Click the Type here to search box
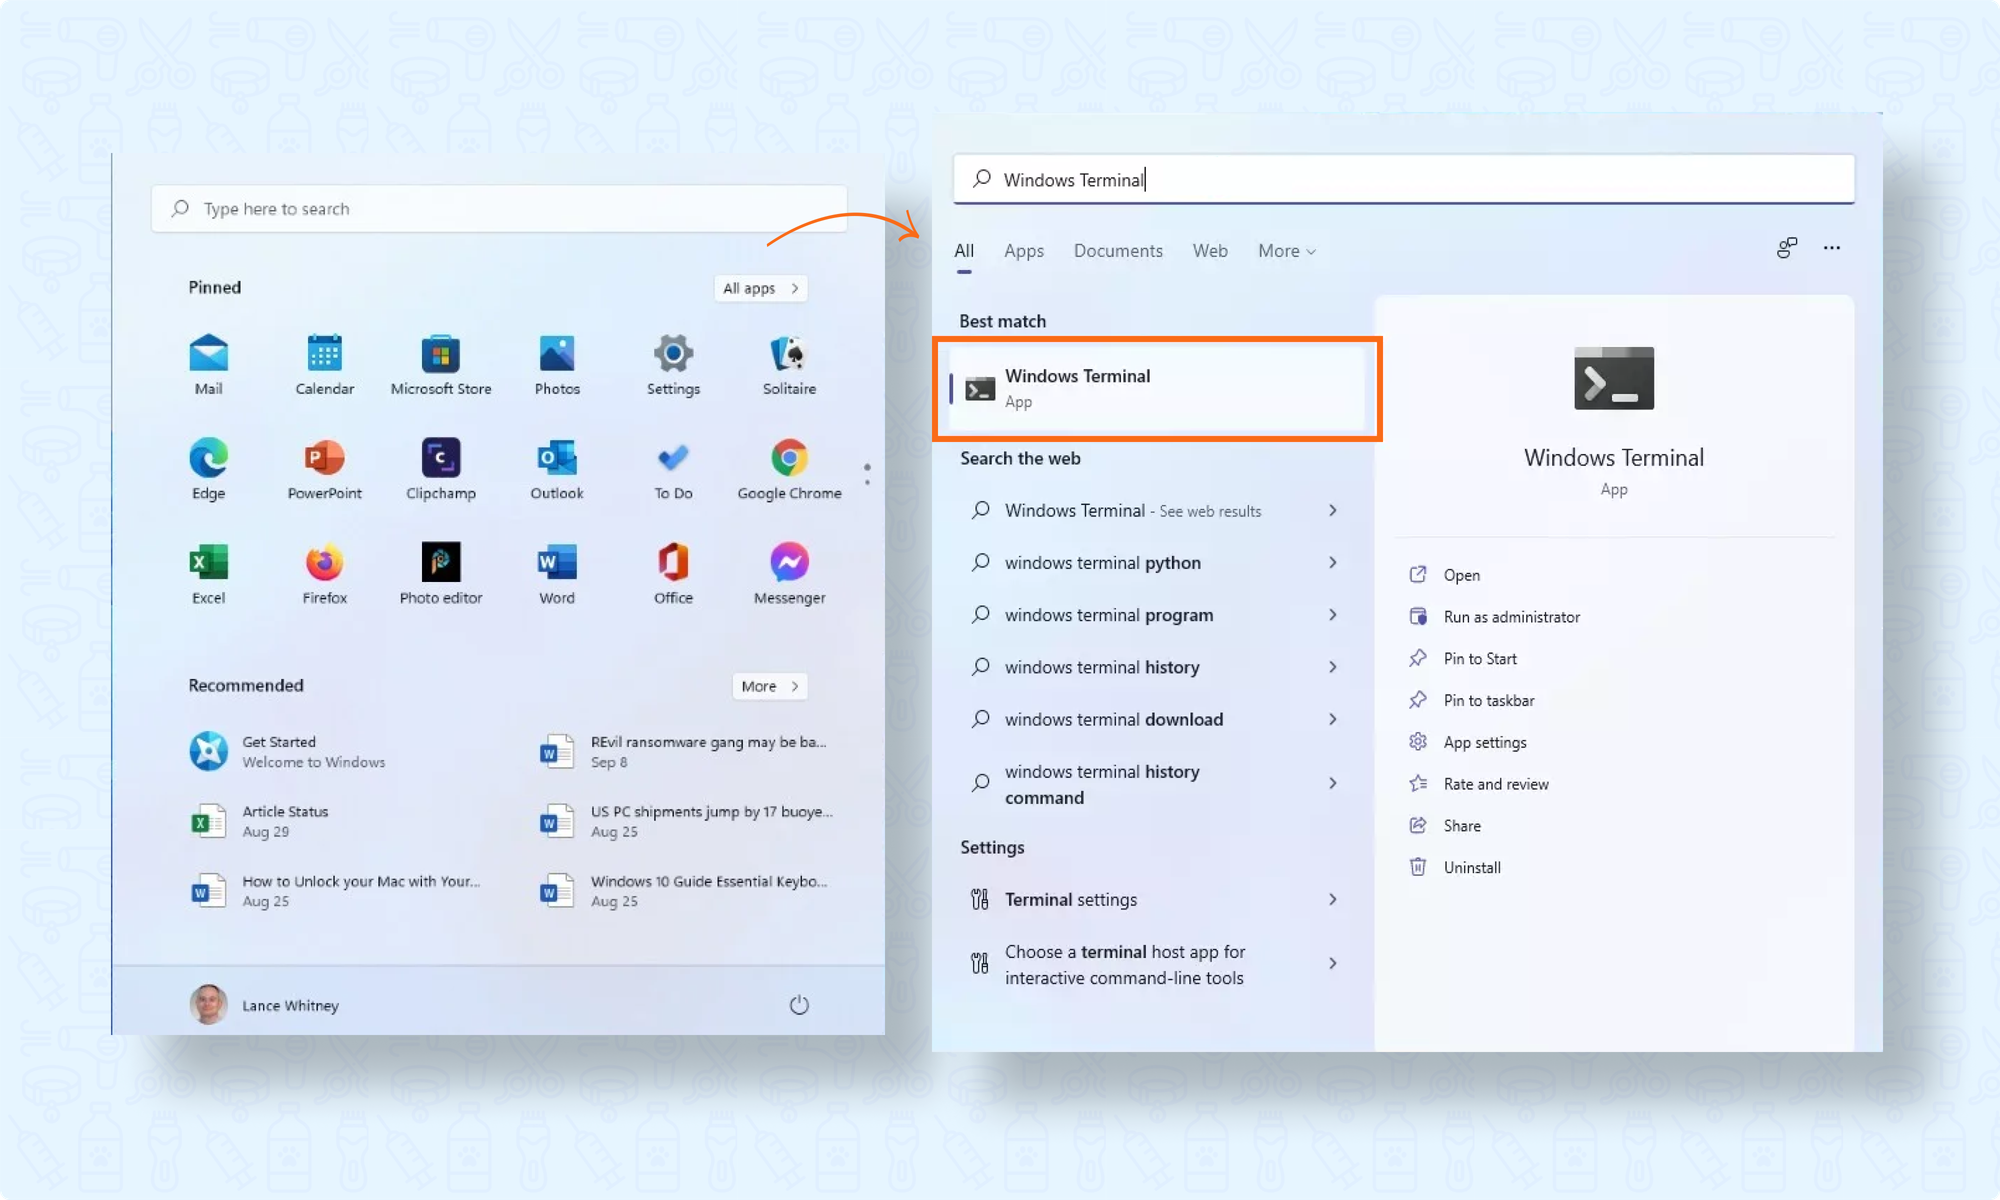This screenshot has width=2000, height=1200. [x=500, y=209]
